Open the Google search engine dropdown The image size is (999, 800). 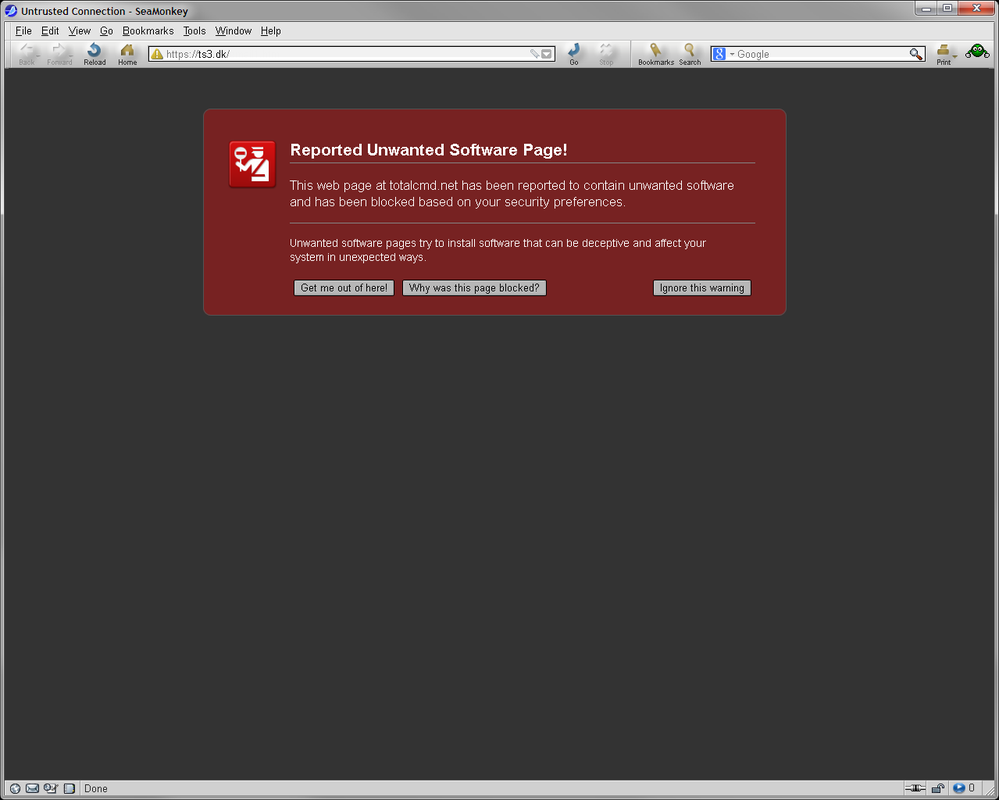(731, 54)
